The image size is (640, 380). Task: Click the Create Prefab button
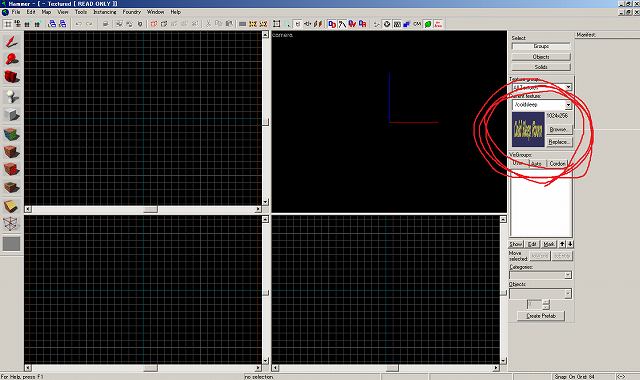click(x=541, y=316)
